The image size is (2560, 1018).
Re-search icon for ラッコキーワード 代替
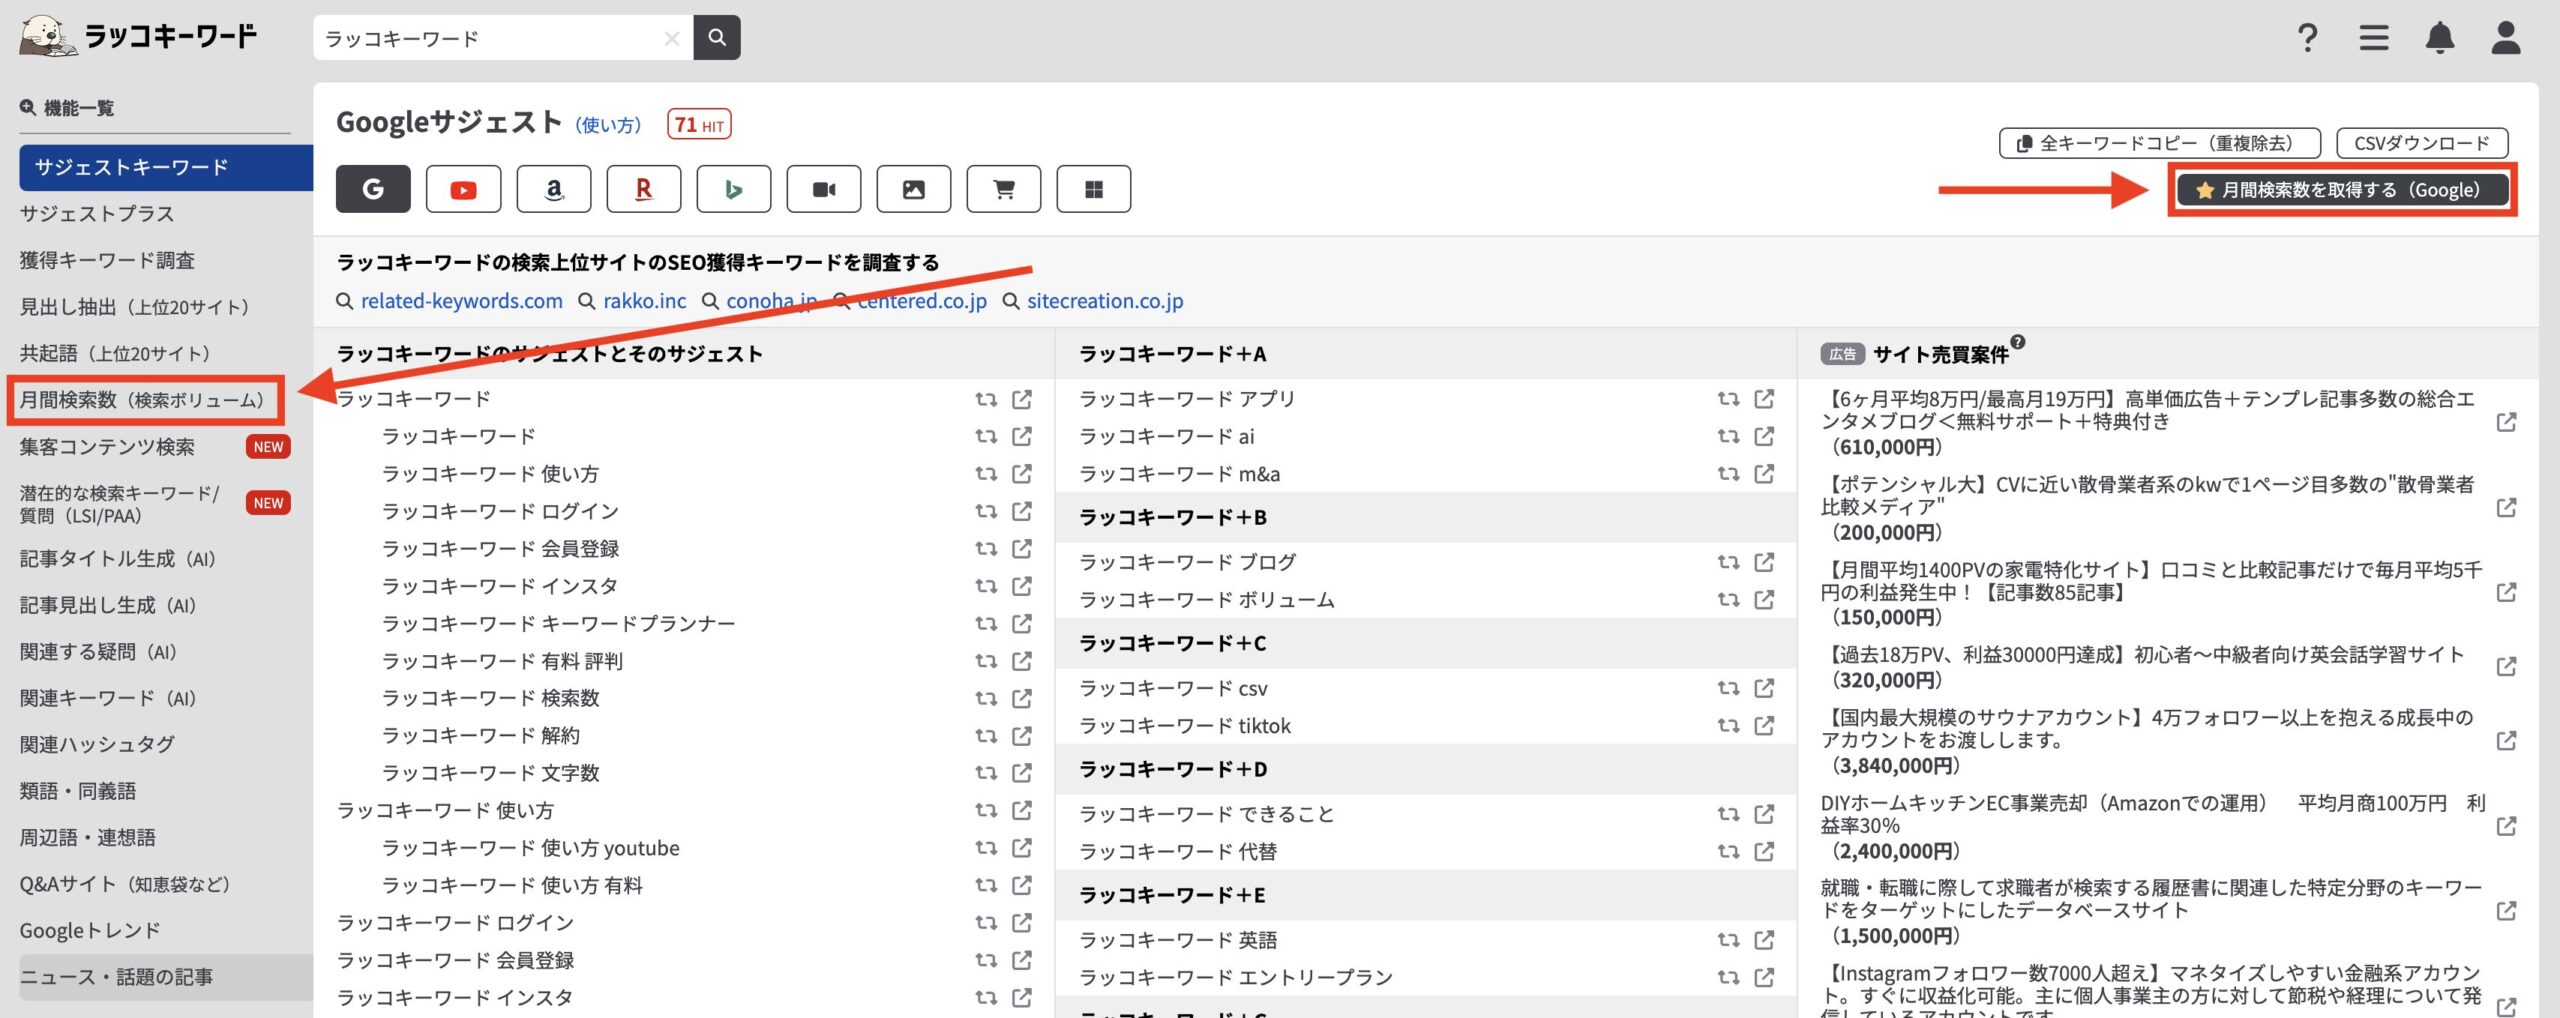tap(1728, 851)
